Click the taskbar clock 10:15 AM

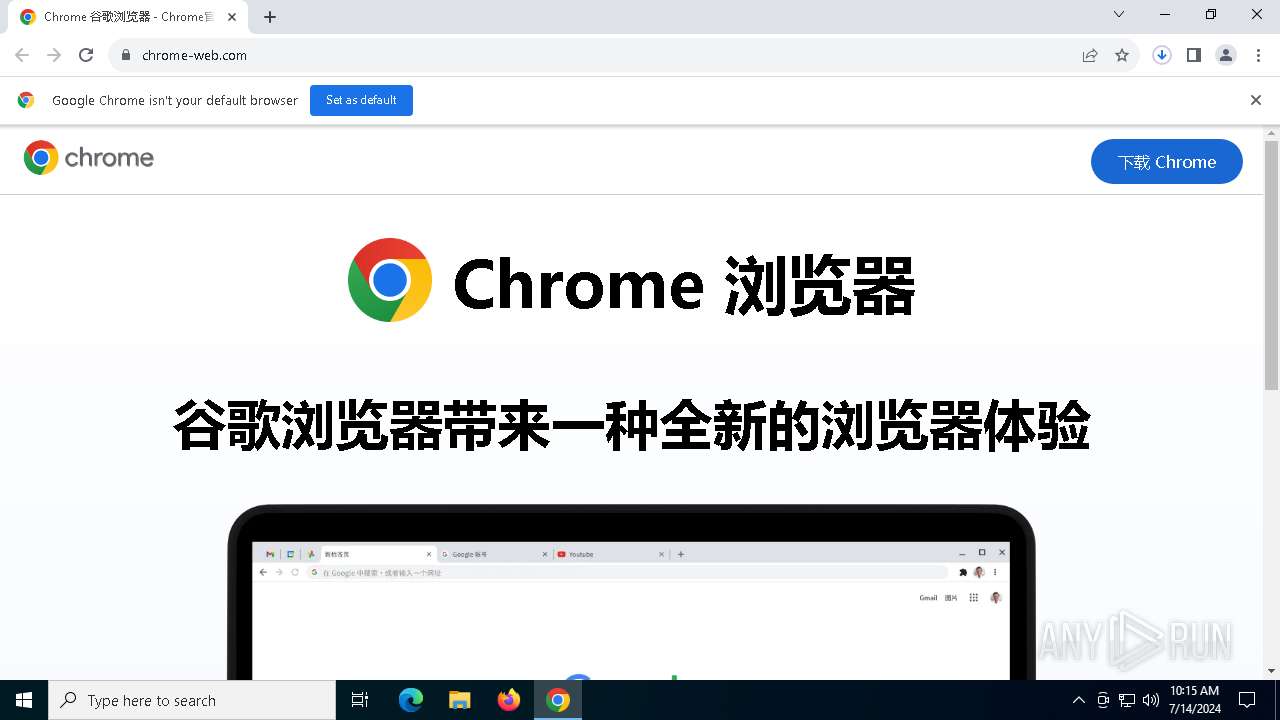coord(1194,699)
